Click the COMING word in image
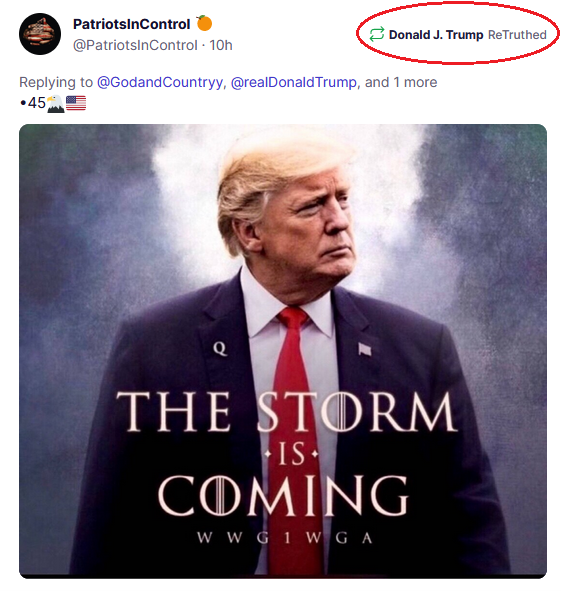This screenshot has width=561, height=591. [x=283, y=495]
